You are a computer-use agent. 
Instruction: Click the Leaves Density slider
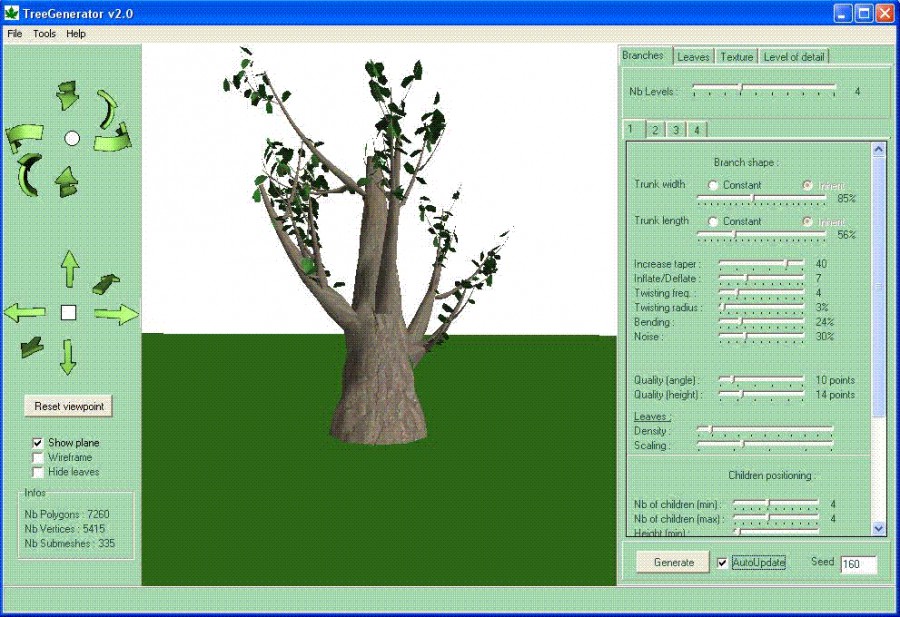(x=765, y=430)
